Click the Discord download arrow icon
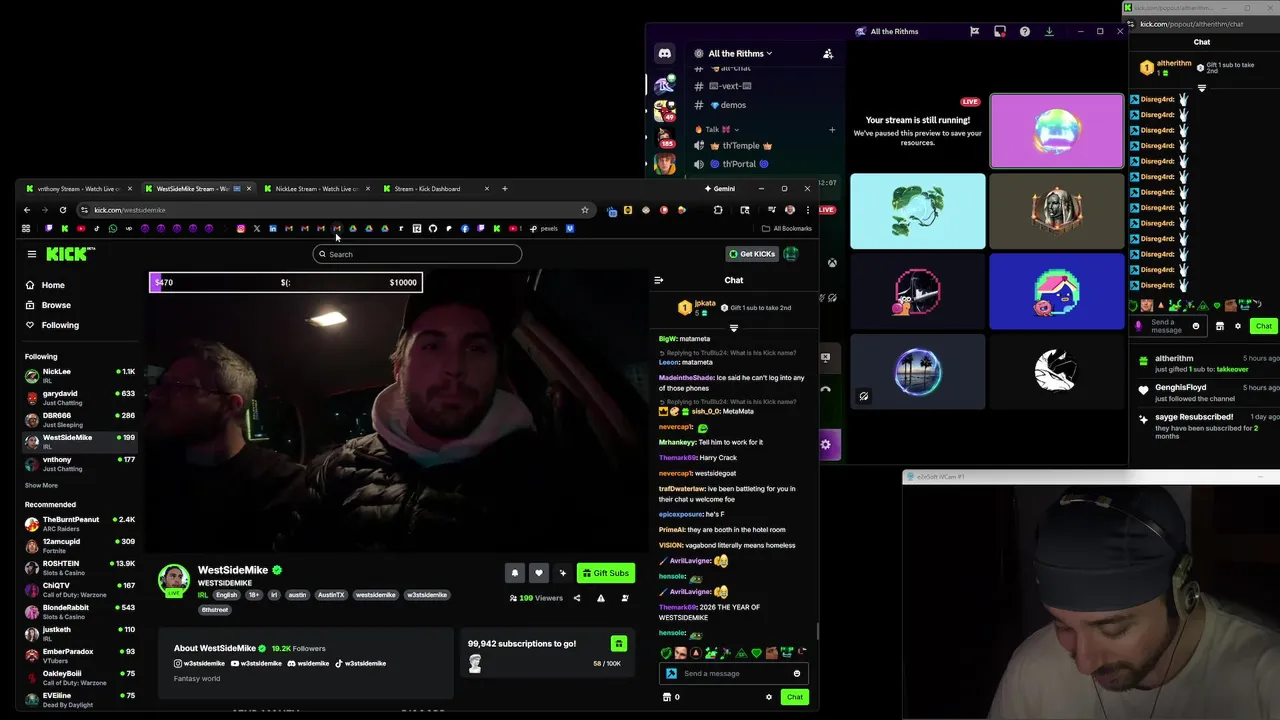The height and width of the screenshot is (720, 1280). [x=1049, y=31]
